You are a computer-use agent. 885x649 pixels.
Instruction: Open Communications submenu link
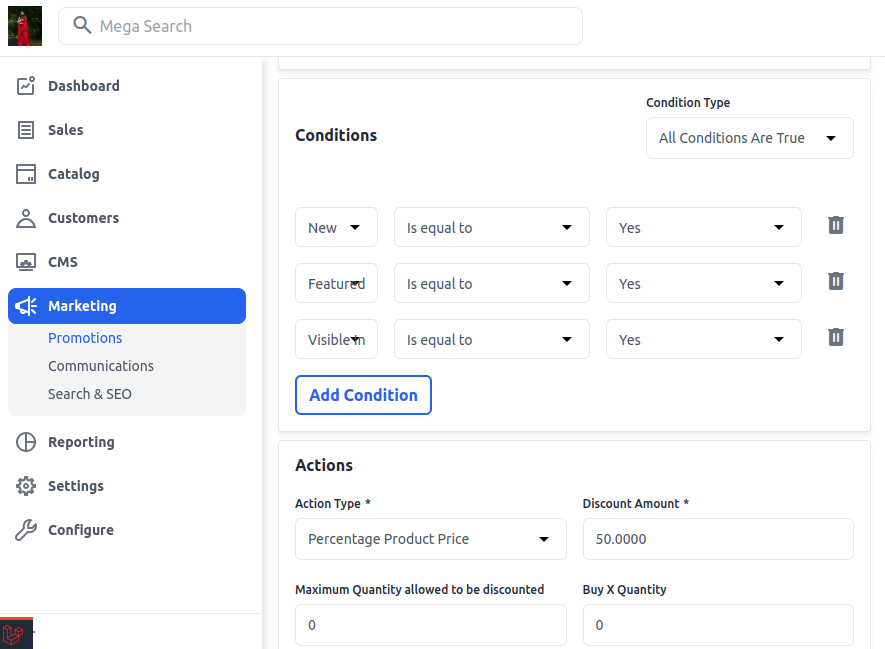(x=100, y=366)
